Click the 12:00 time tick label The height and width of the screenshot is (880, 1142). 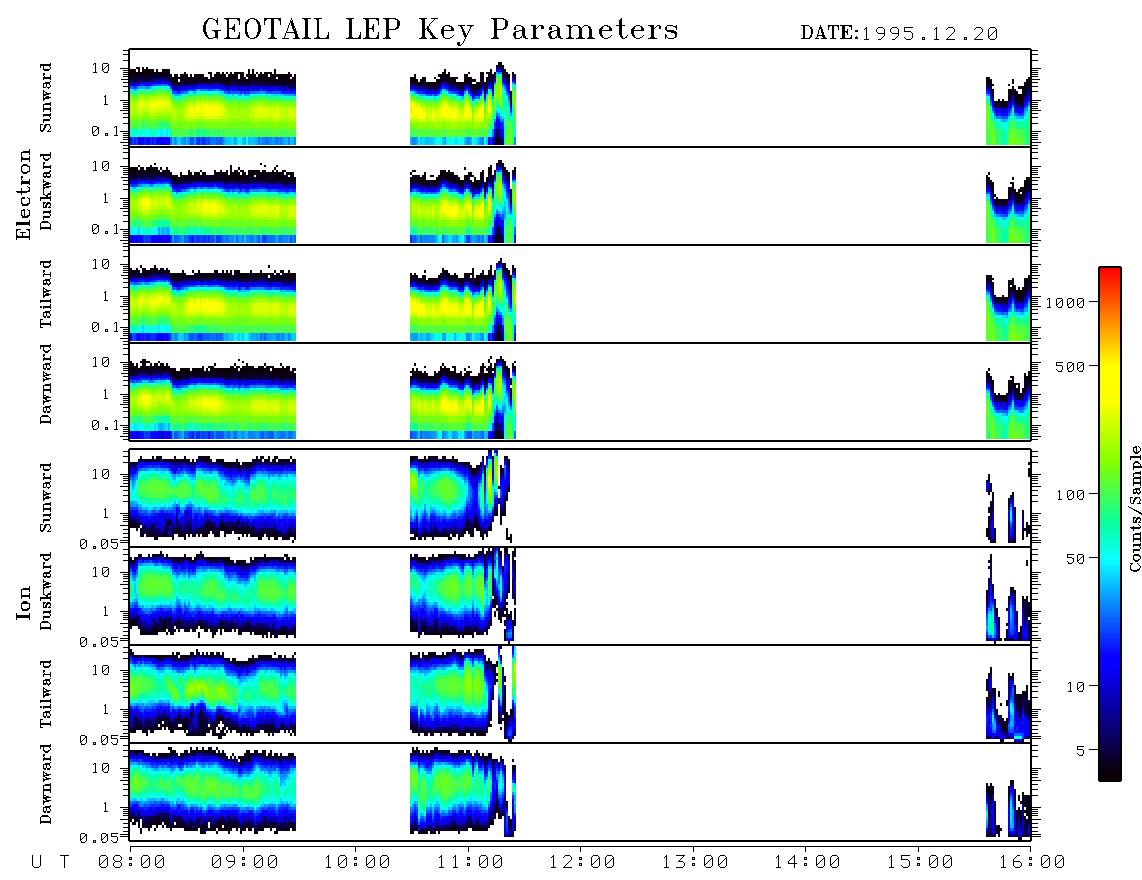click(x=582, y=862)
